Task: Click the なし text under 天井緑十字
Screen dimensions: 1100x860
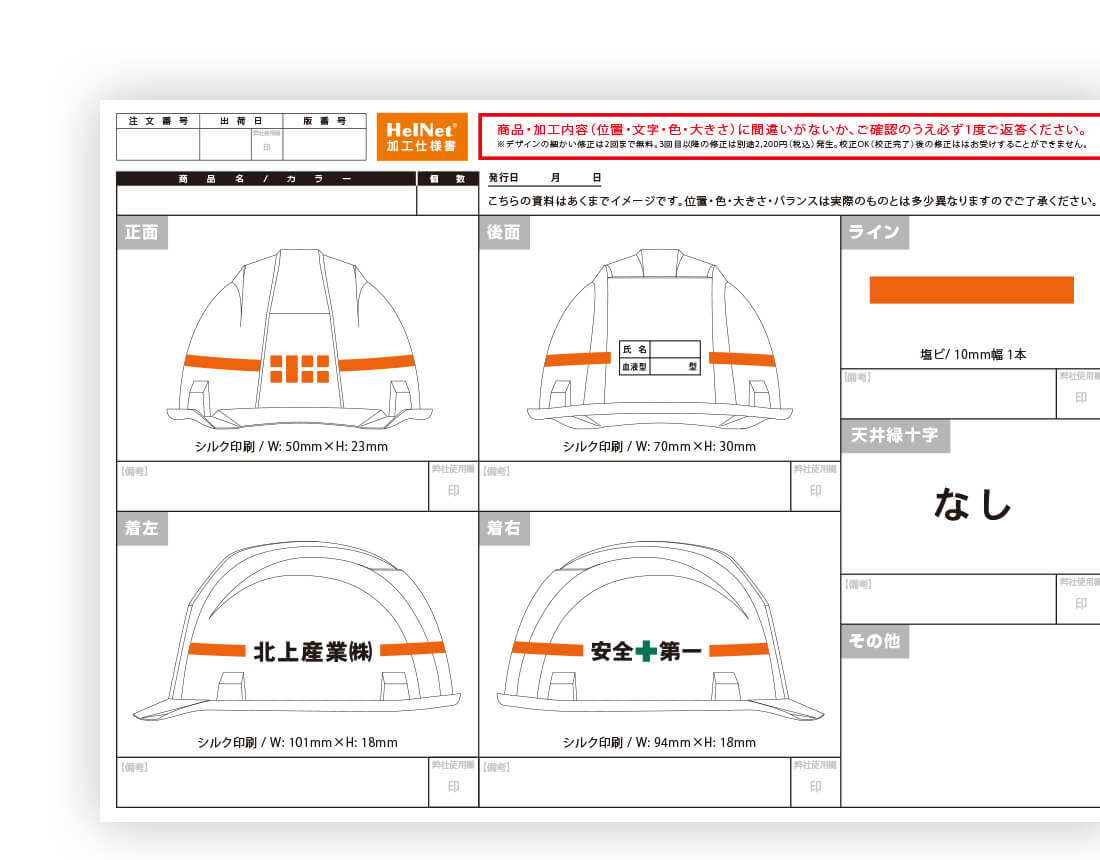Action: [x=972, y=504]
